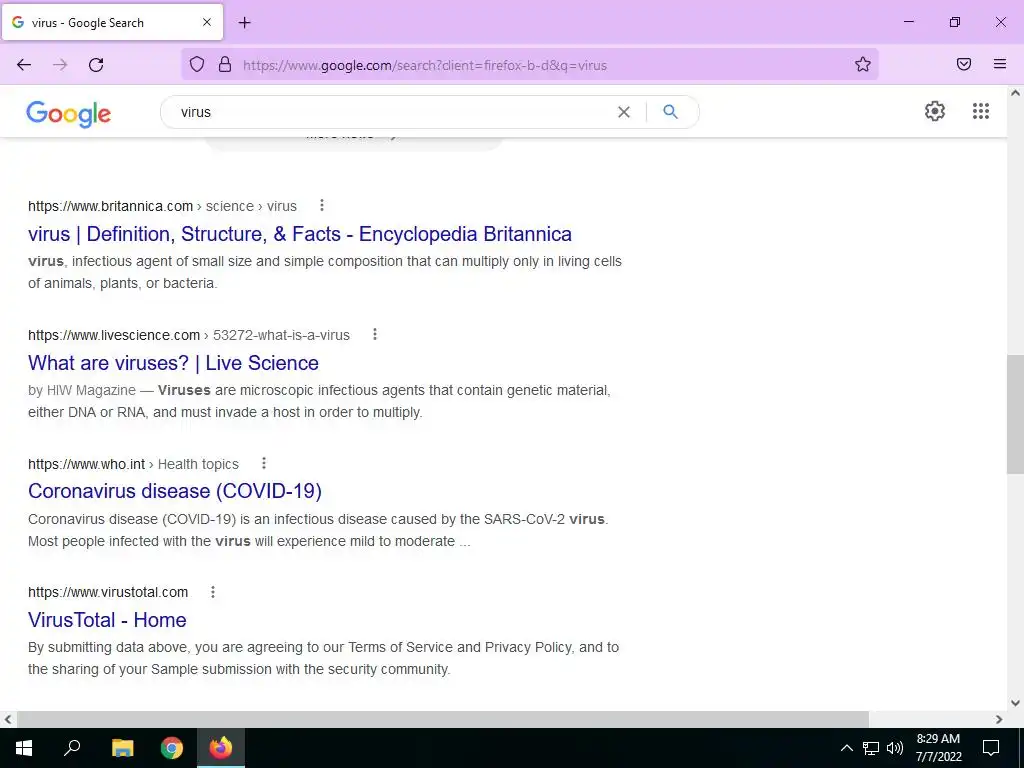Screen dimensions: 1024x768
Task: Click the scroll right arrow
Action: click(999, 719)
